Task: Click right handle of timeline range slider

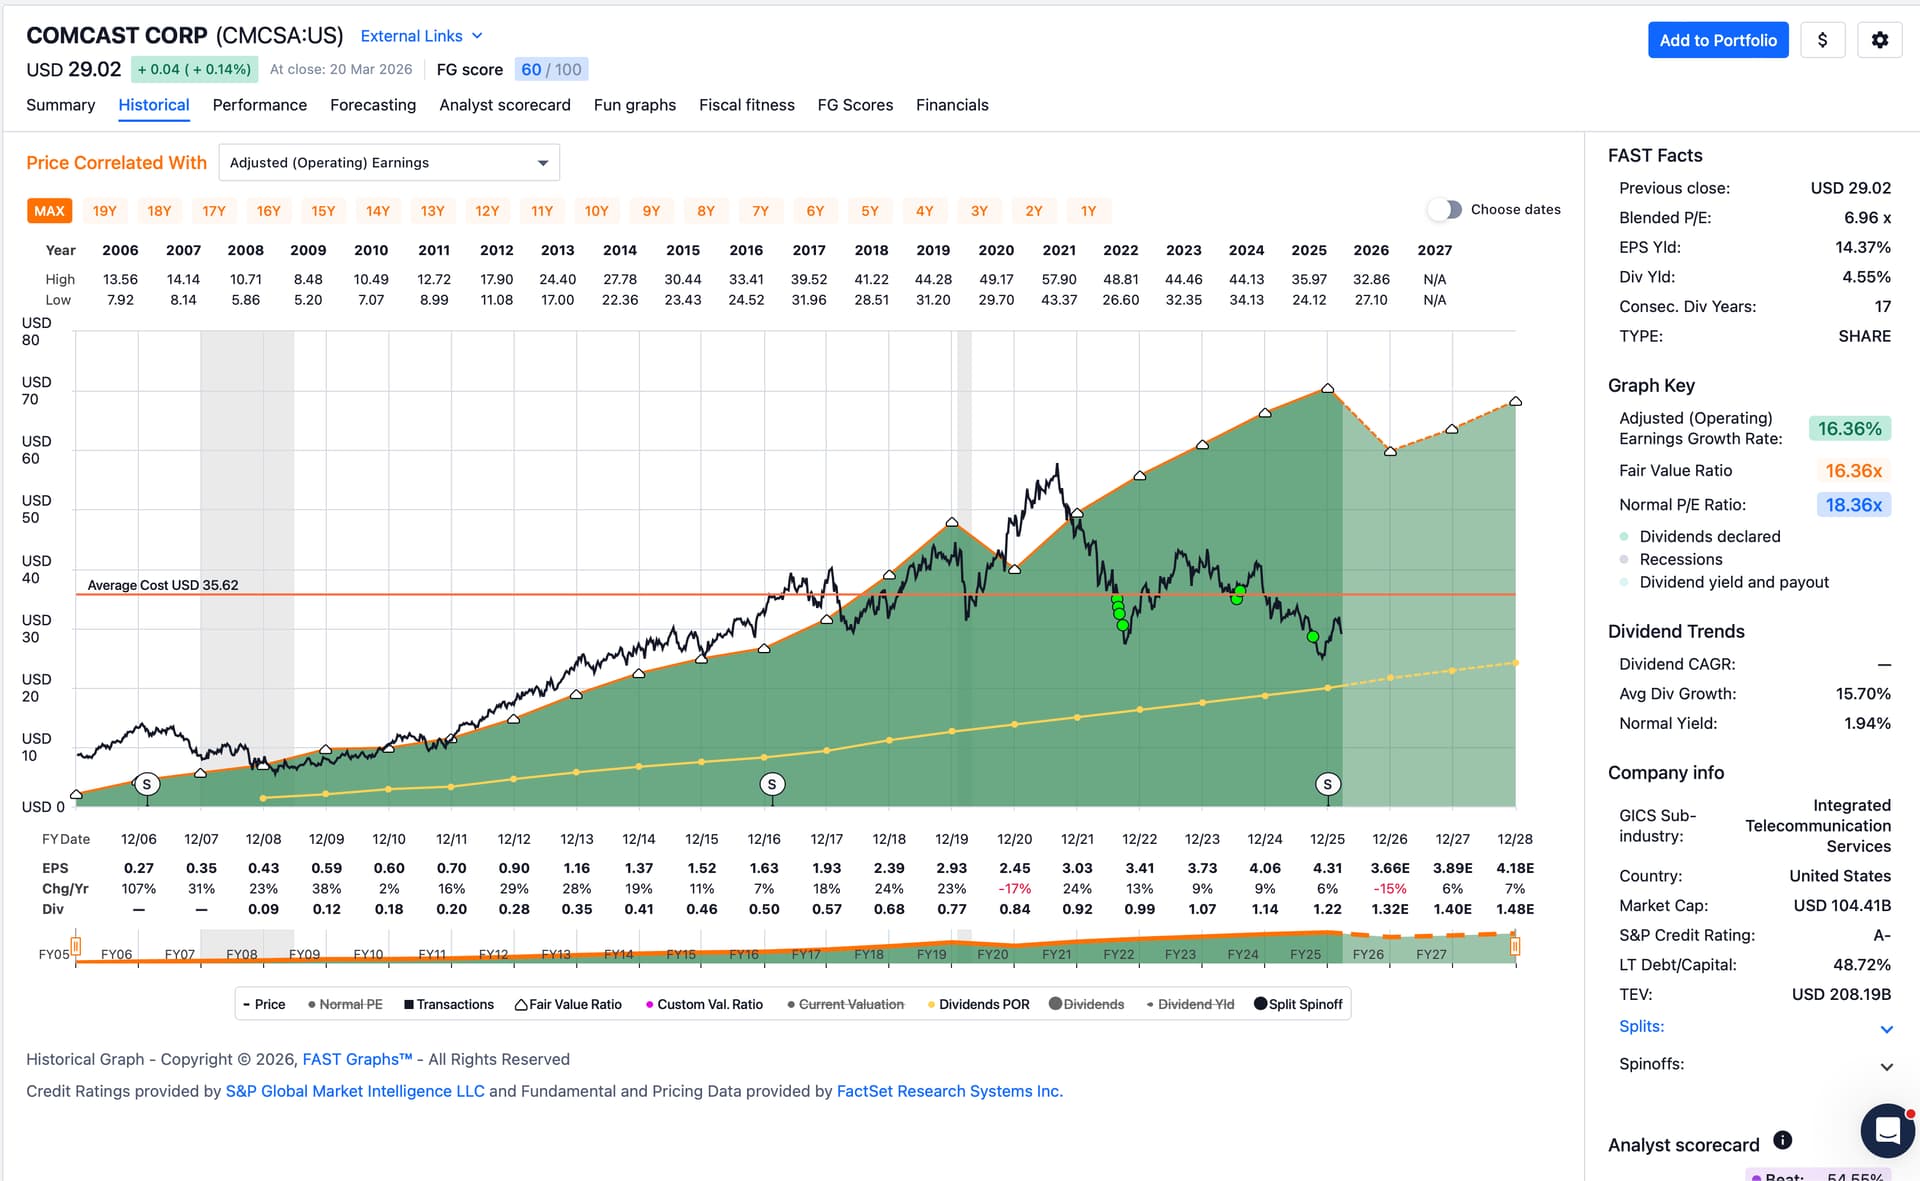Action: point(1515,945)
